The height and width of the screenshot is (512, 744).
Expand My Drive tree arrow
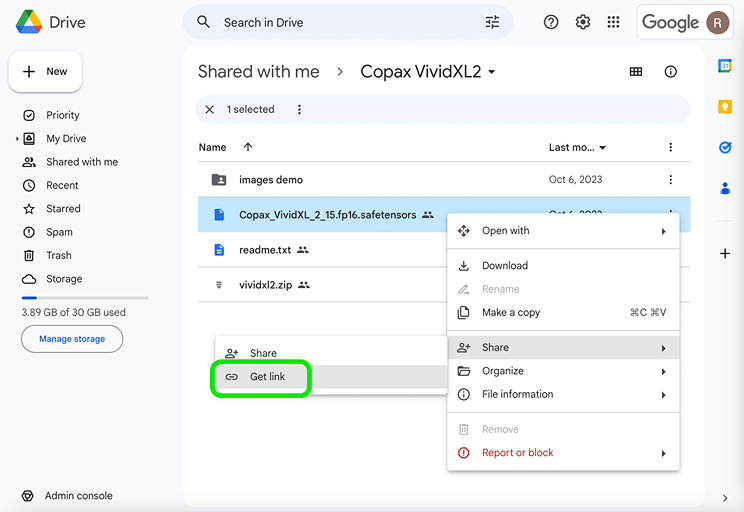pos(17,139)
